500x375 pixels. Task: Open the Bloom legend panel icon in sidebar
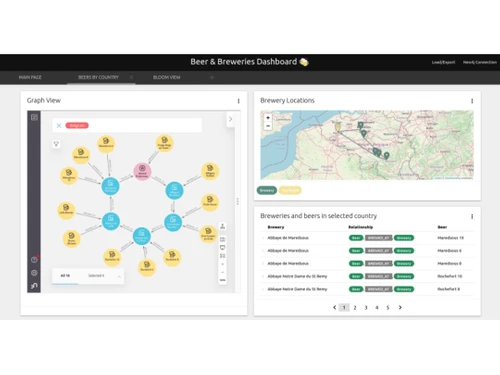34,117
